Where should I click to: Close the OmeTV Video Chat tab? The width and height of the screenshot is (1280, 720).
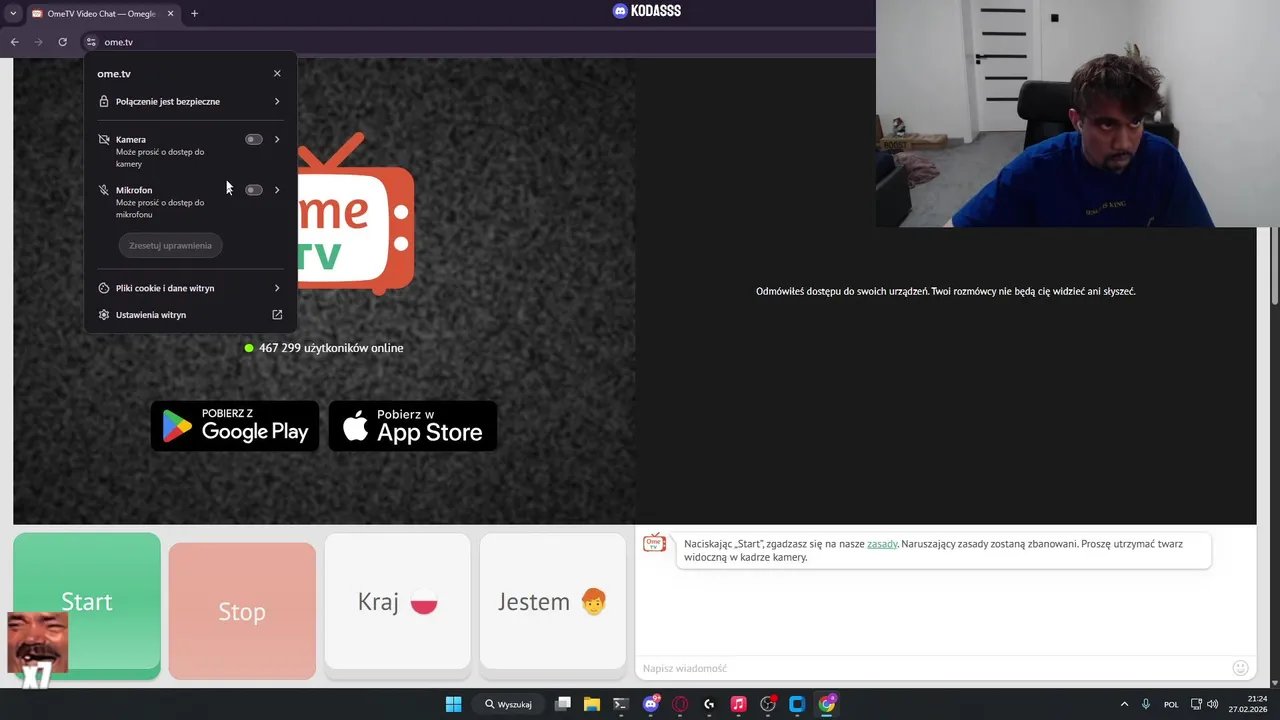[170, 14]
